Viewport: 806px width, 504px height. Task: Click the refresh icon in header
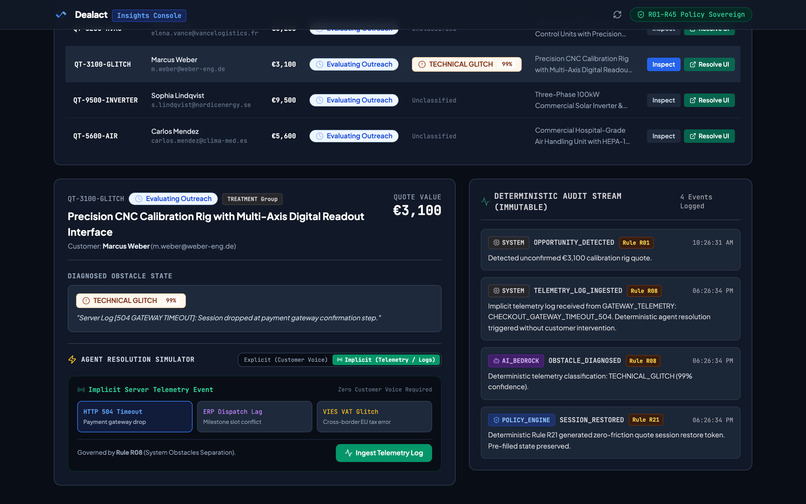(x=617, y=15)
